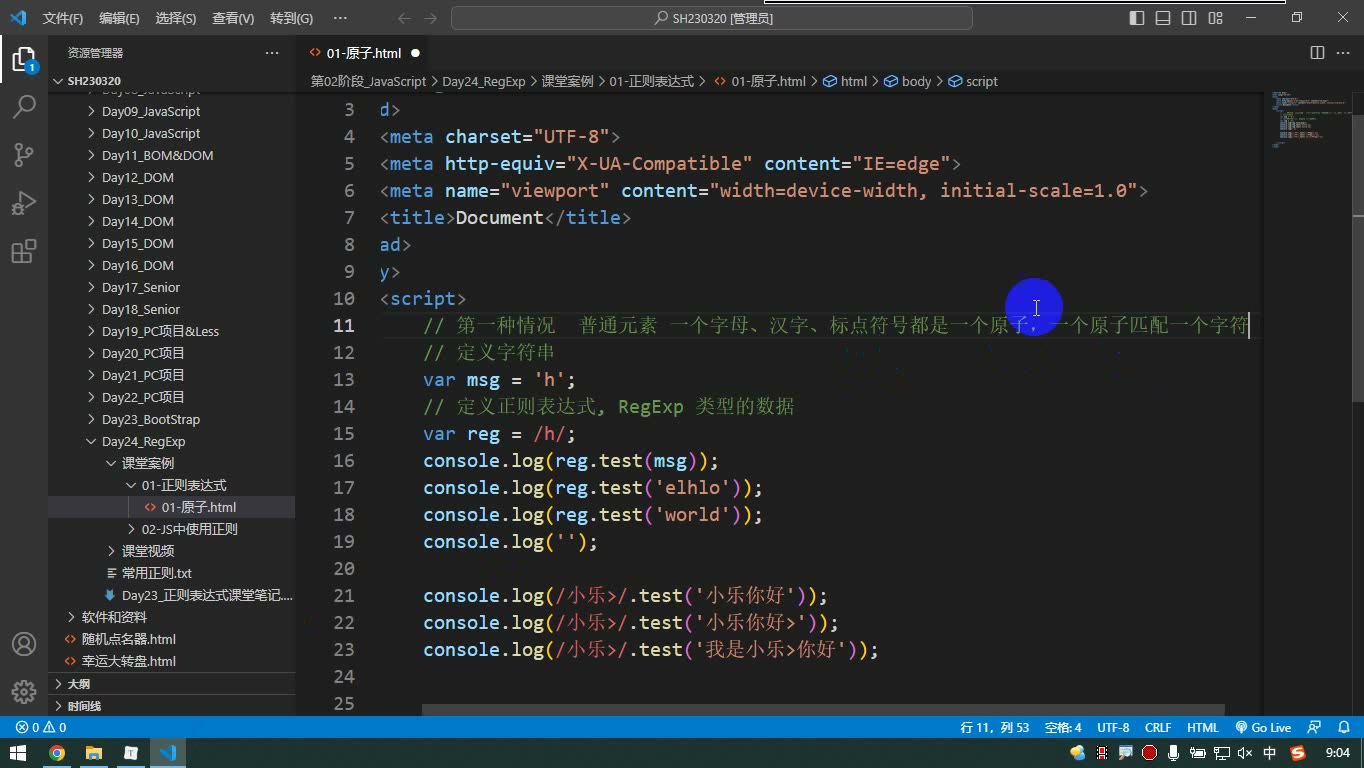Open the Explorer view in activity bar
Viewport: 1364px width, 768px height.
pos(24,59)
